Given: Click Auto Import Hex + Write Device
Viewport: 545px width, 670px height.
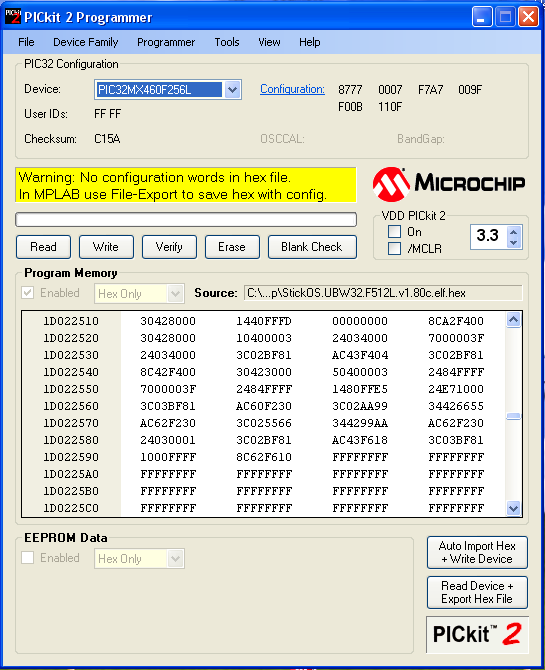Looking at the screenshot, I should [x=477, y=552].
